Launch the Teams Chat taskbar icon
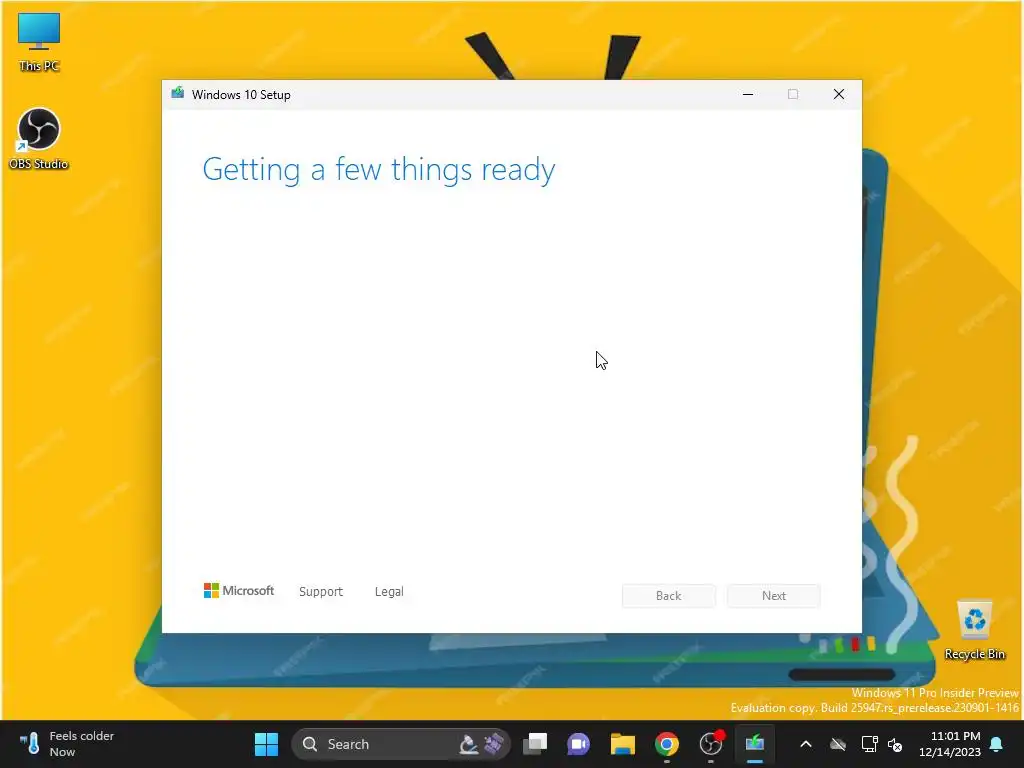 pos(579,744)
